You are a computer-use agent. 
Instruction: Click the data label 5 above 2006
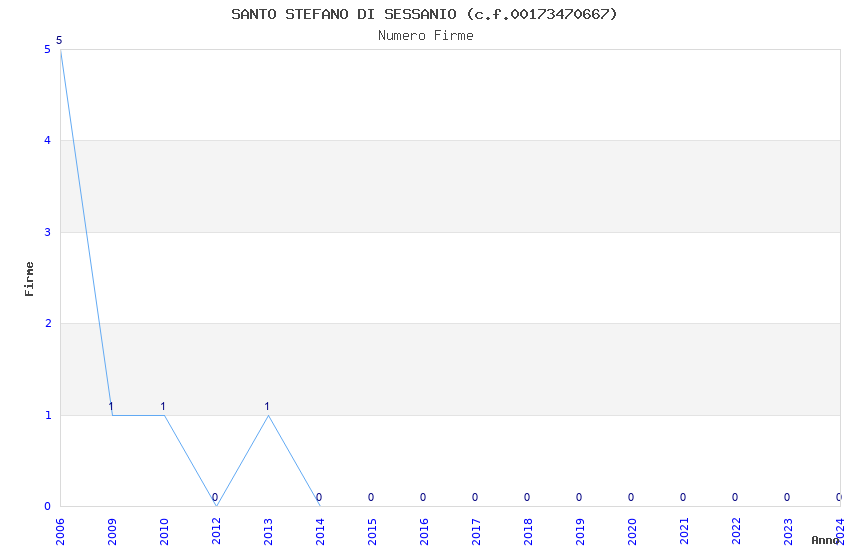(59, 40)
